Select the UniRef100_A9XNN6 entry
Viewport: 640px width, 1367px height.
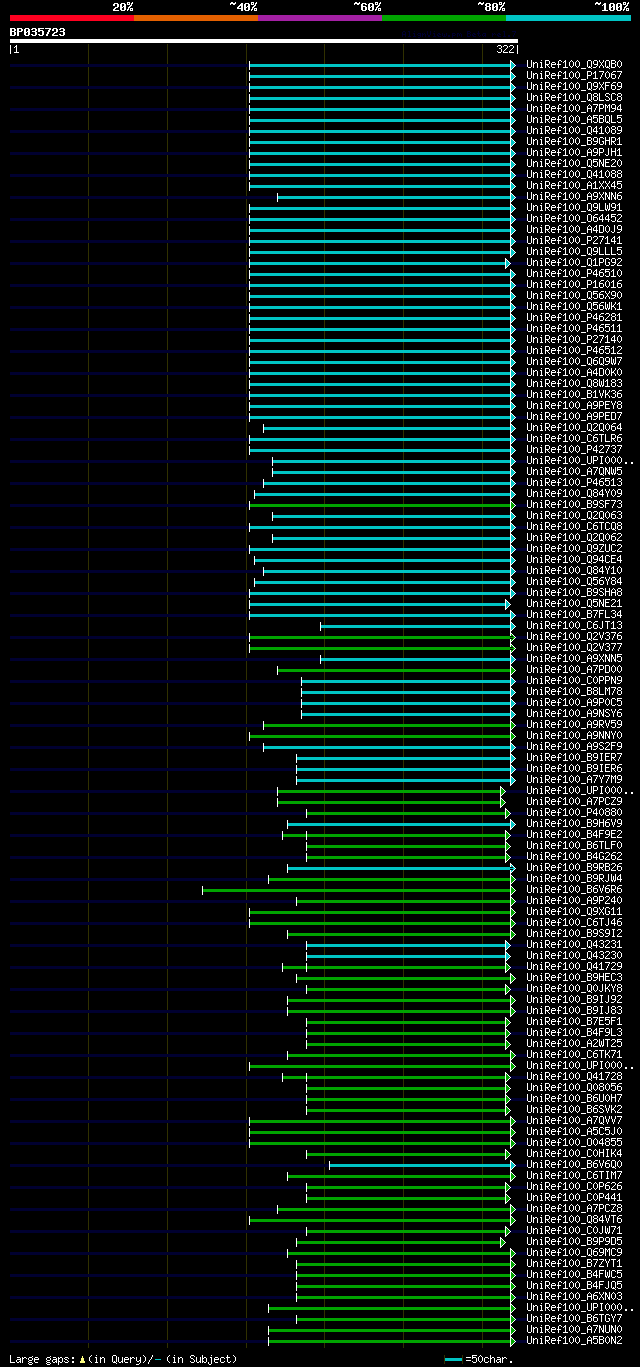click(574, 196)
